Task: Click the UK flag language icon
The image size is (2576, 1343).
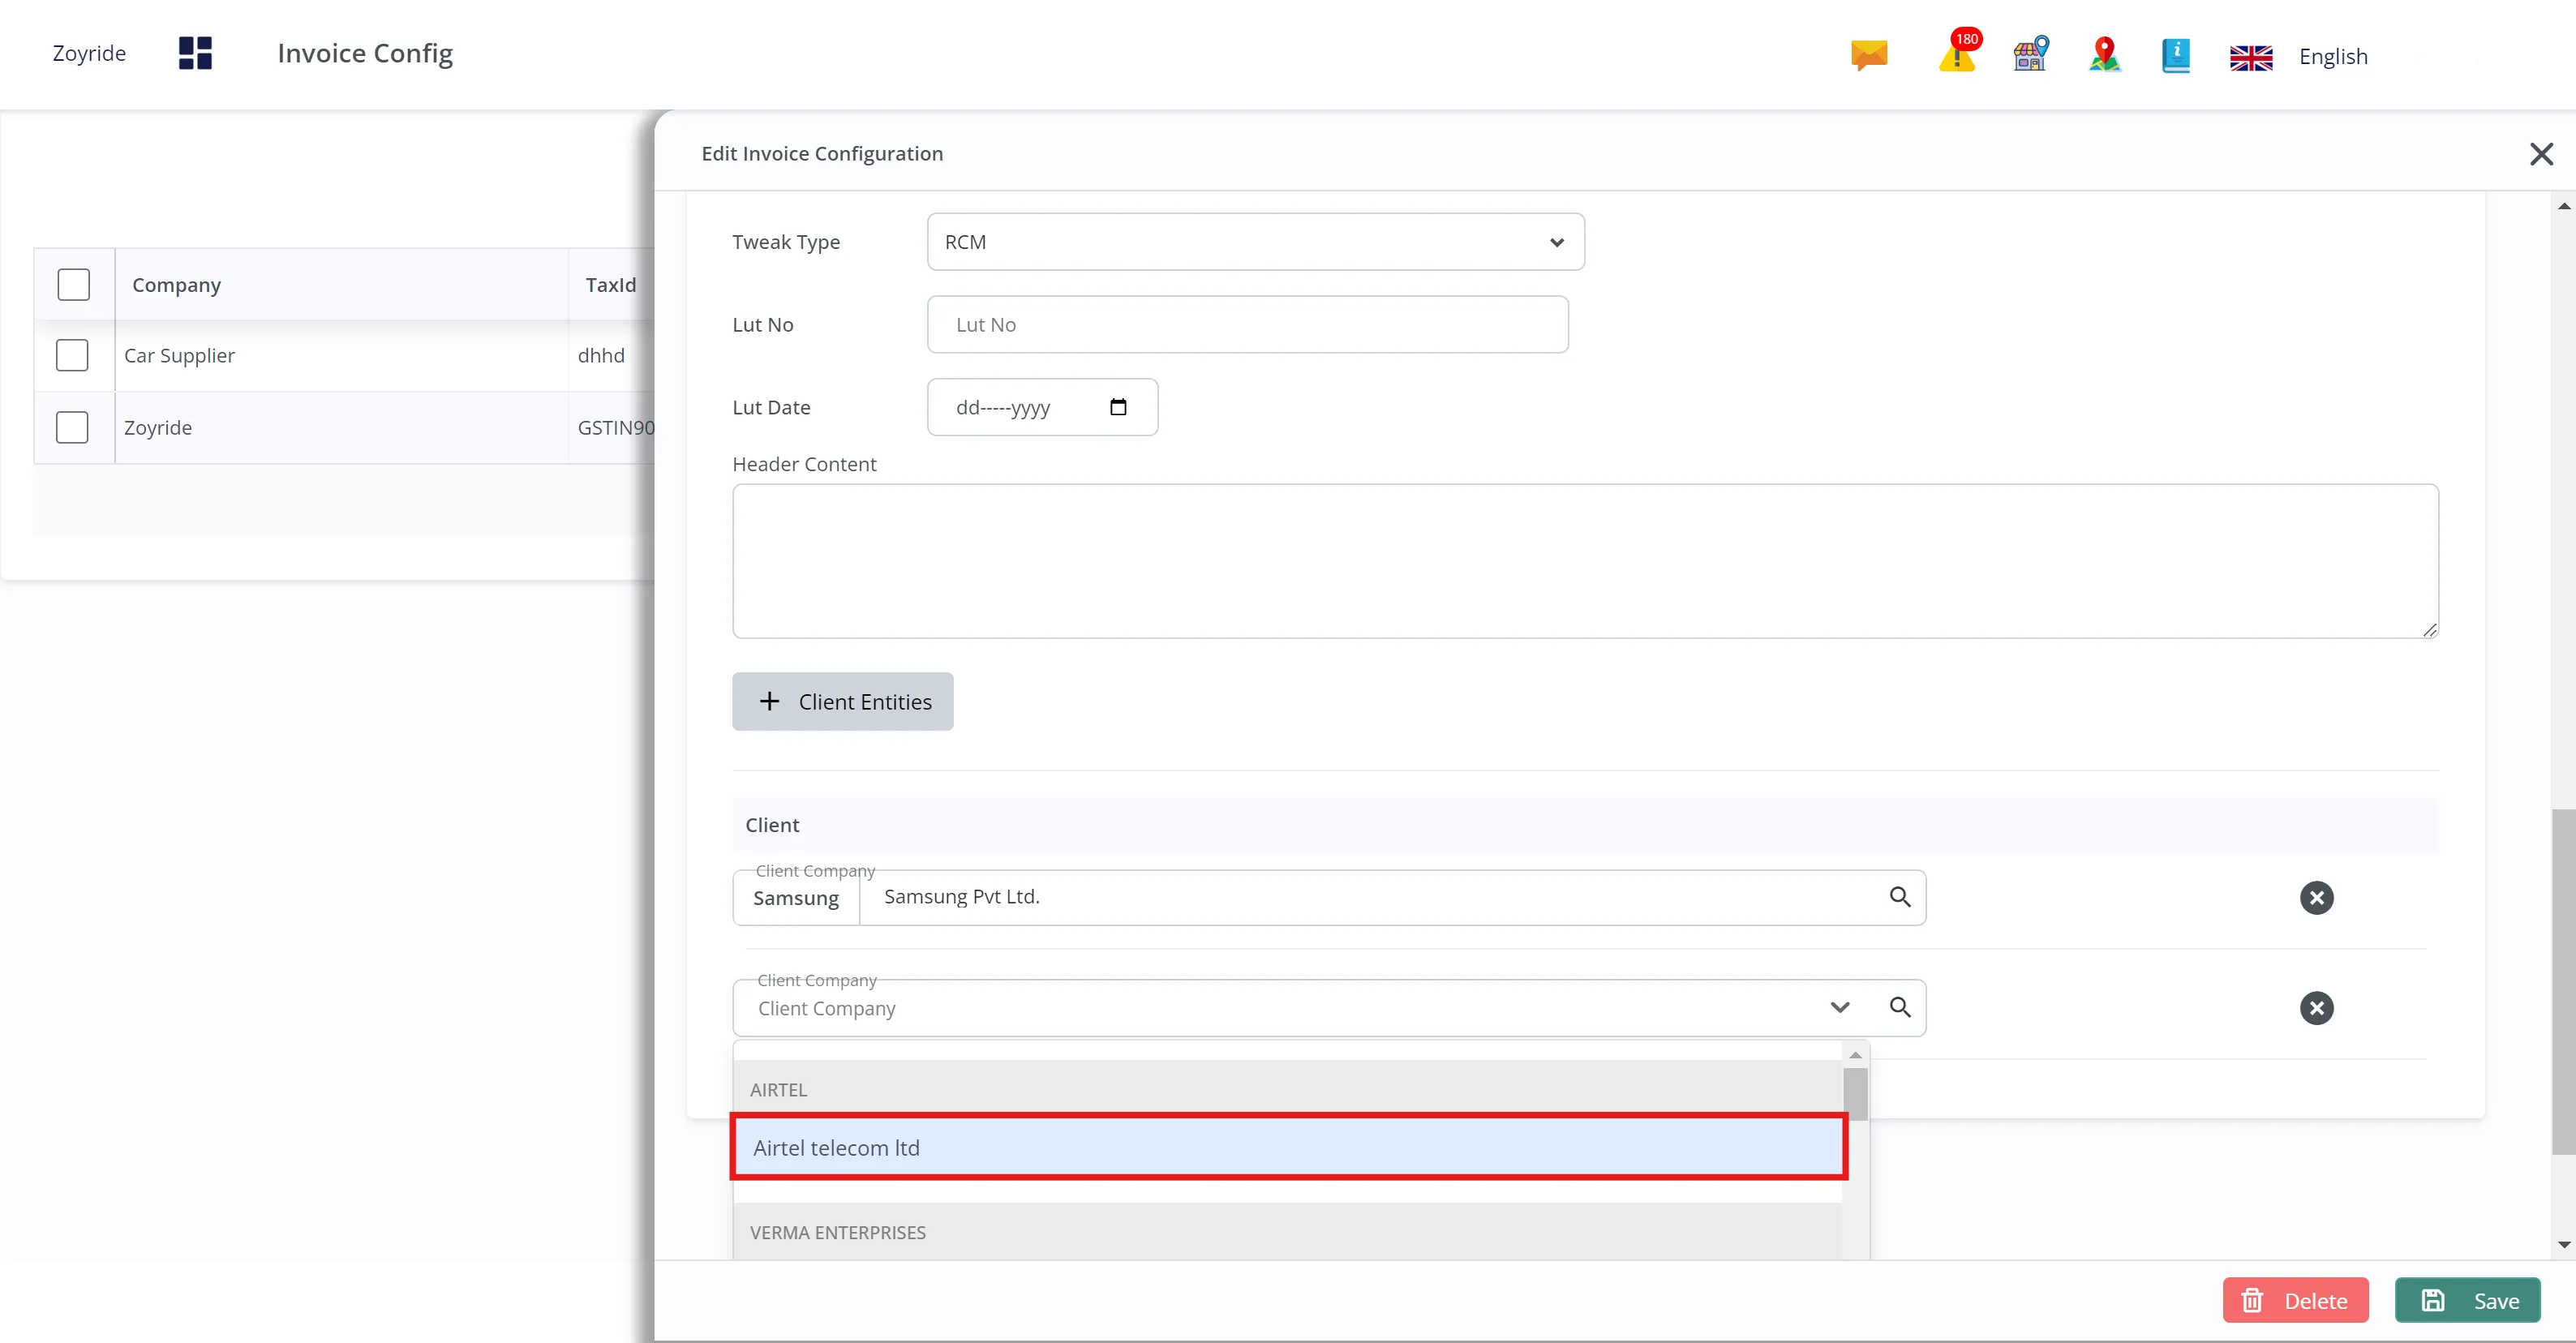Action: [2251, 58]
